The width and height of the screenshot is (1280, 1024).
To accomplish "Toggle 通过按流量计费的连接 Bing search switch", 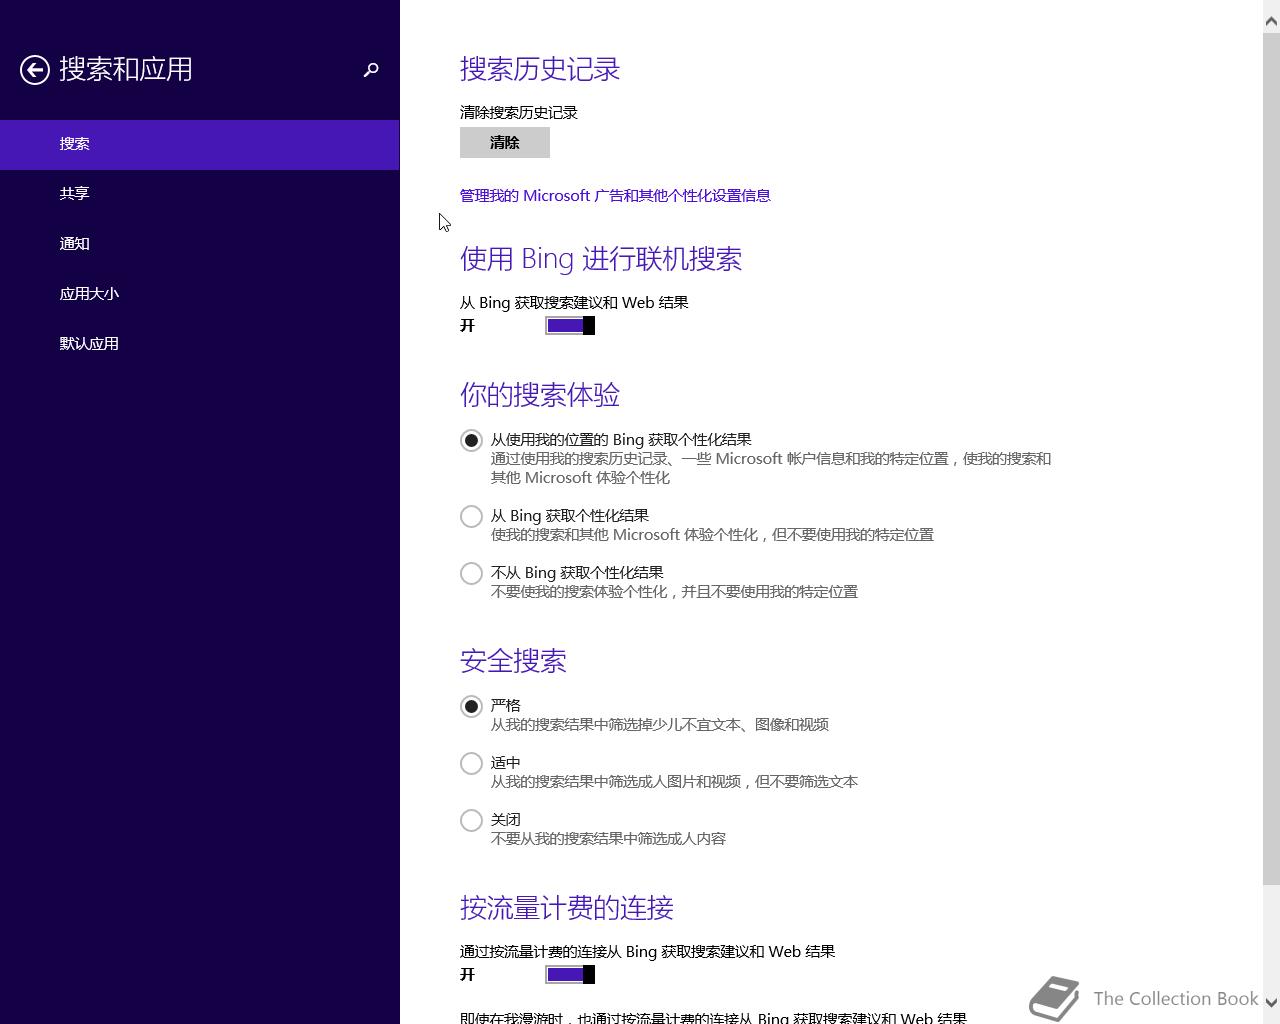I will click(570, 975).
